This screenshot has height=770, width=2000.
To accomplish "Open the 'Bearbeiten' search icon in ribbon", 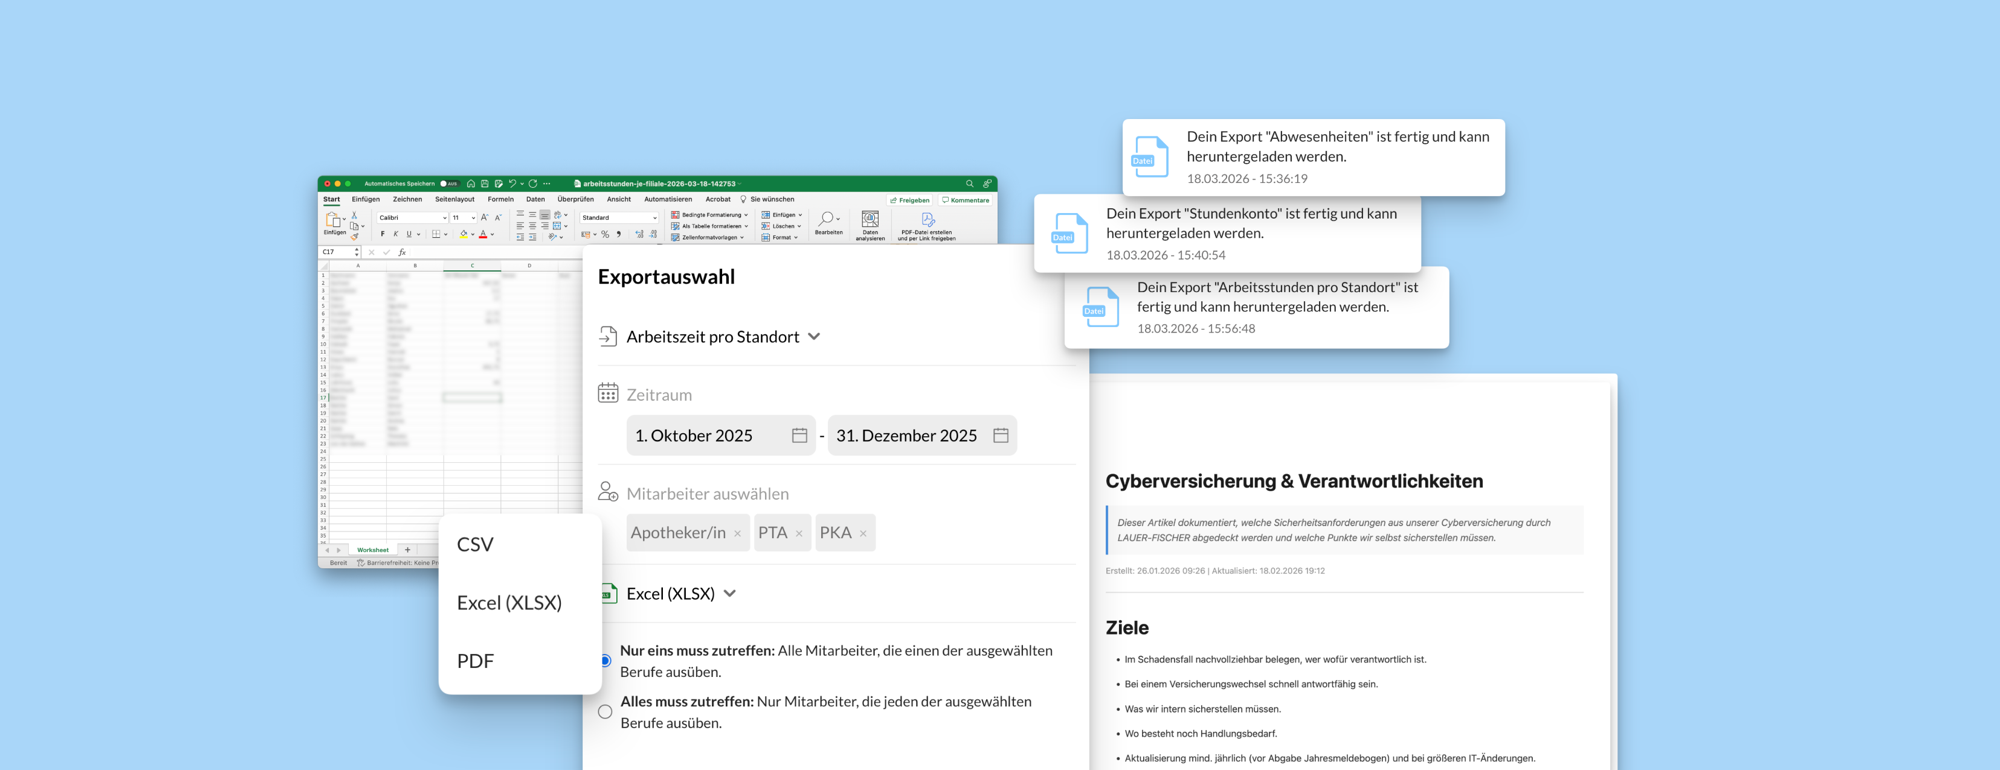I will [827, 219].
